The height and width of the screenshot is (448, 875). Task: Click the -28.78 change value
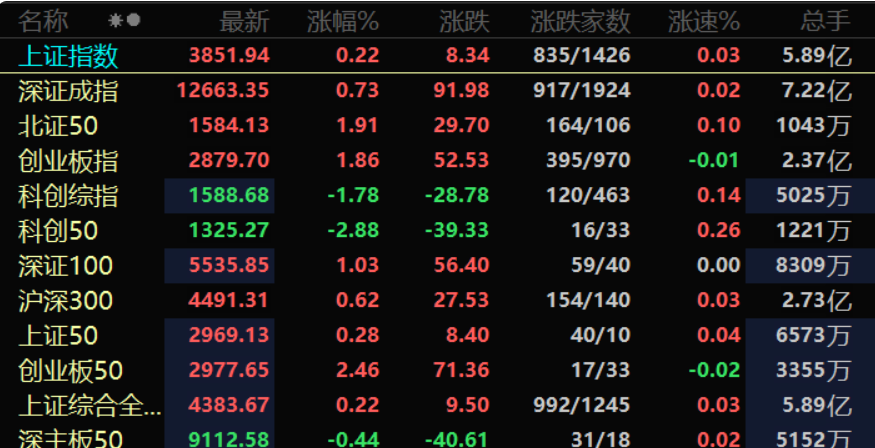tap(457, 195)
